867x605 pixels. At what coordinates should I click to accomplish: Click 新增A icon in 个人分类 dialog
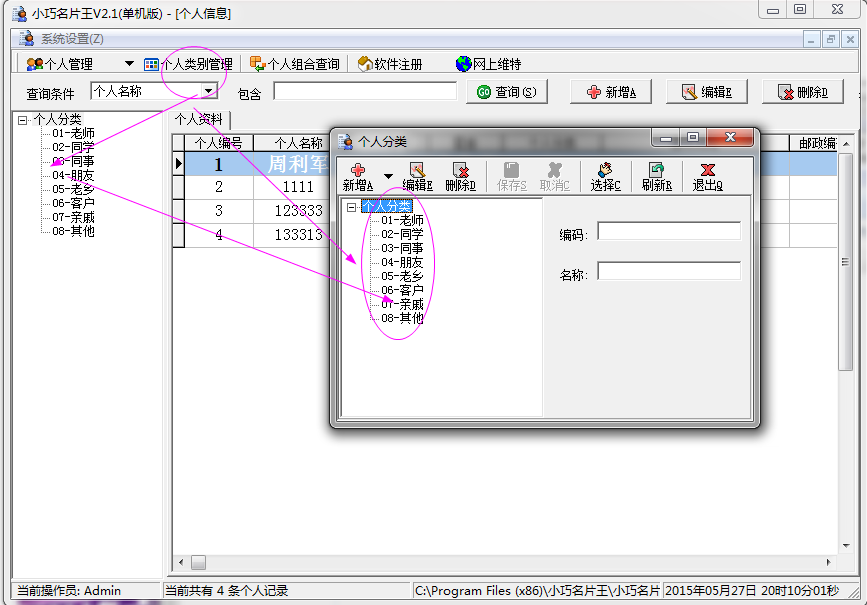(x=358, y=177)
